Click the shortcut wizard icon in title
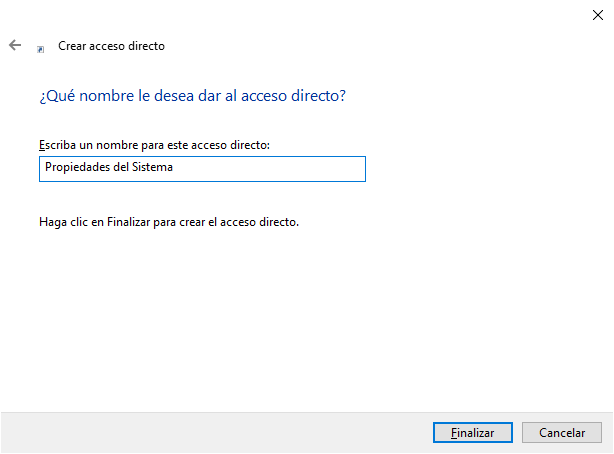 41,47
